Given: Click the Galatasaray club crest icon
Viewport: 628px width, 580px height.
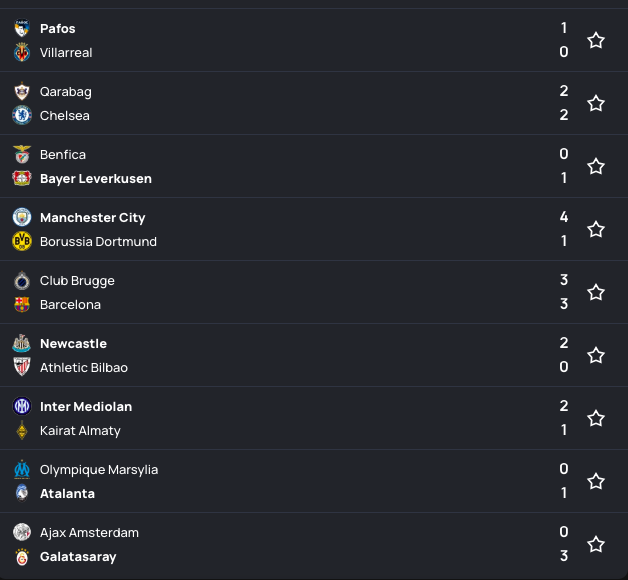Looking at the screenshot, I should 22,557.
